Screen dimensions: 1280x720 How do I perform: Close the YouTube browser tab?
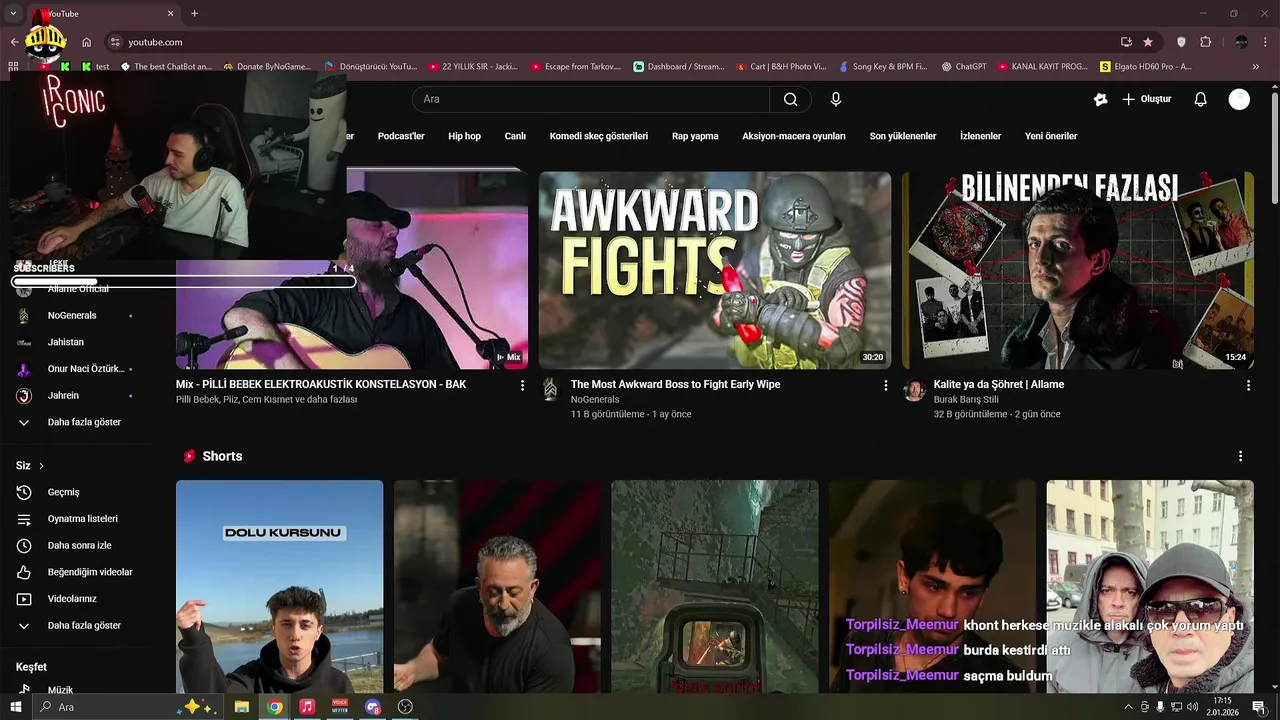(170, 13)
